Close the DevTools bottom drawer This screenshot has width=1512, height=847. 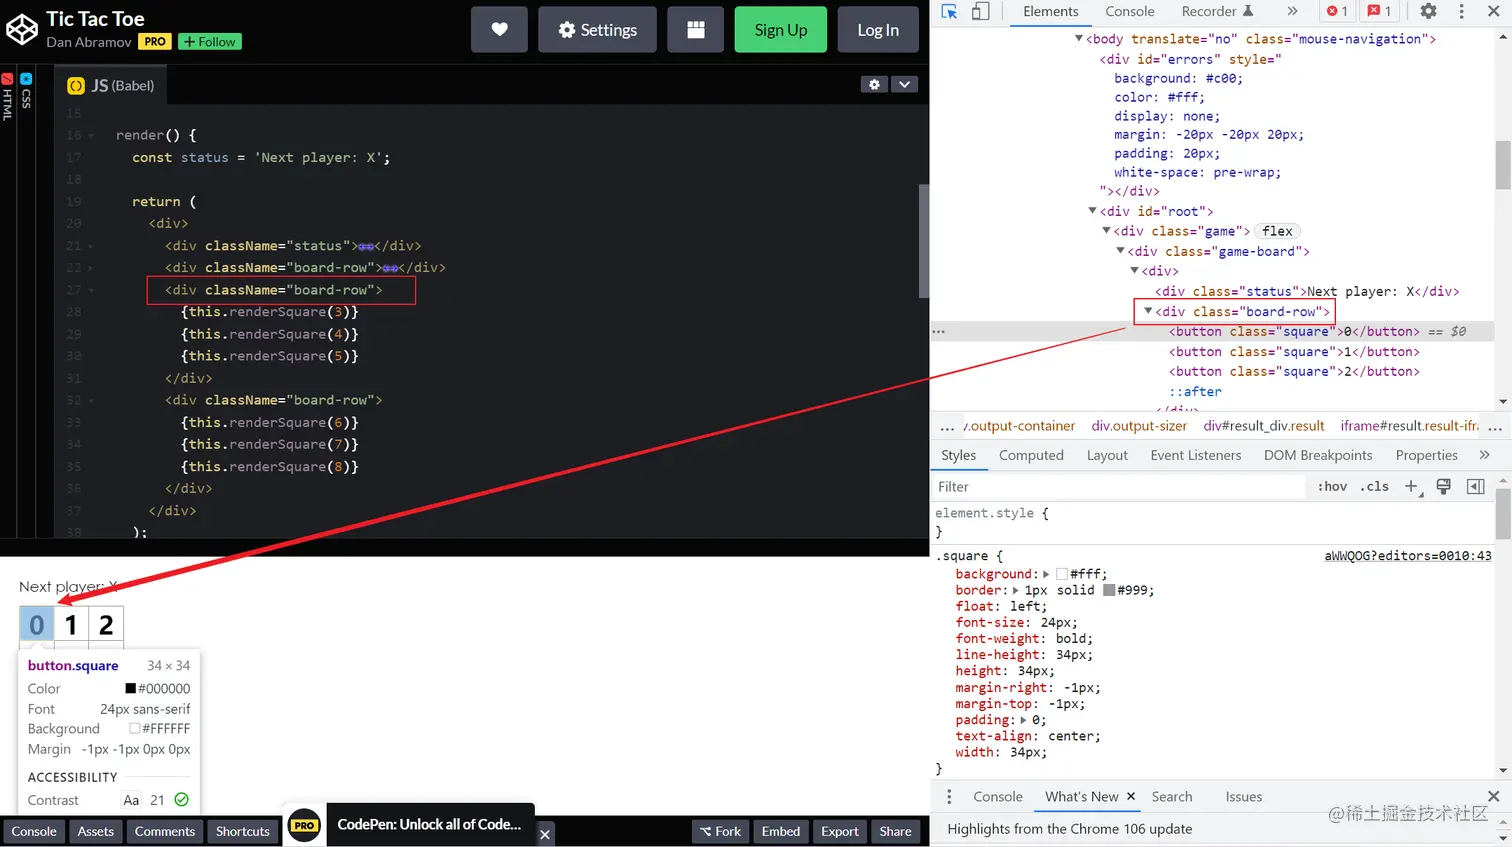(x=1493, y=797)
